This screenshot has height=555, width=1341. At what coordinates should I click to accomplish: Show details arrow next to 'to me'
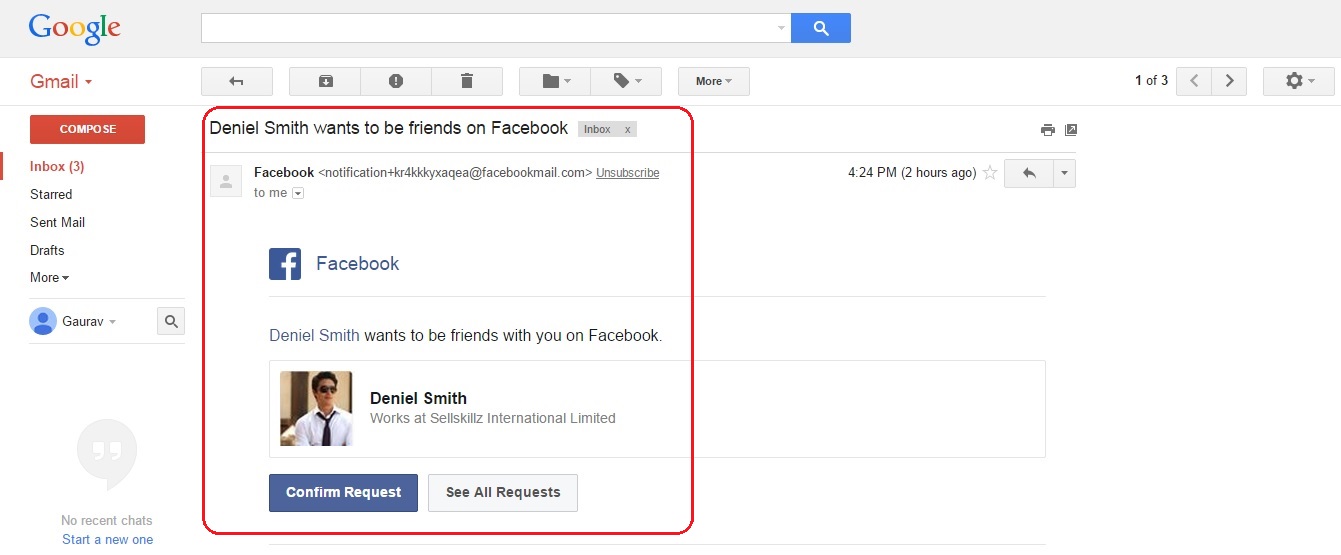[x=297, y=193]
